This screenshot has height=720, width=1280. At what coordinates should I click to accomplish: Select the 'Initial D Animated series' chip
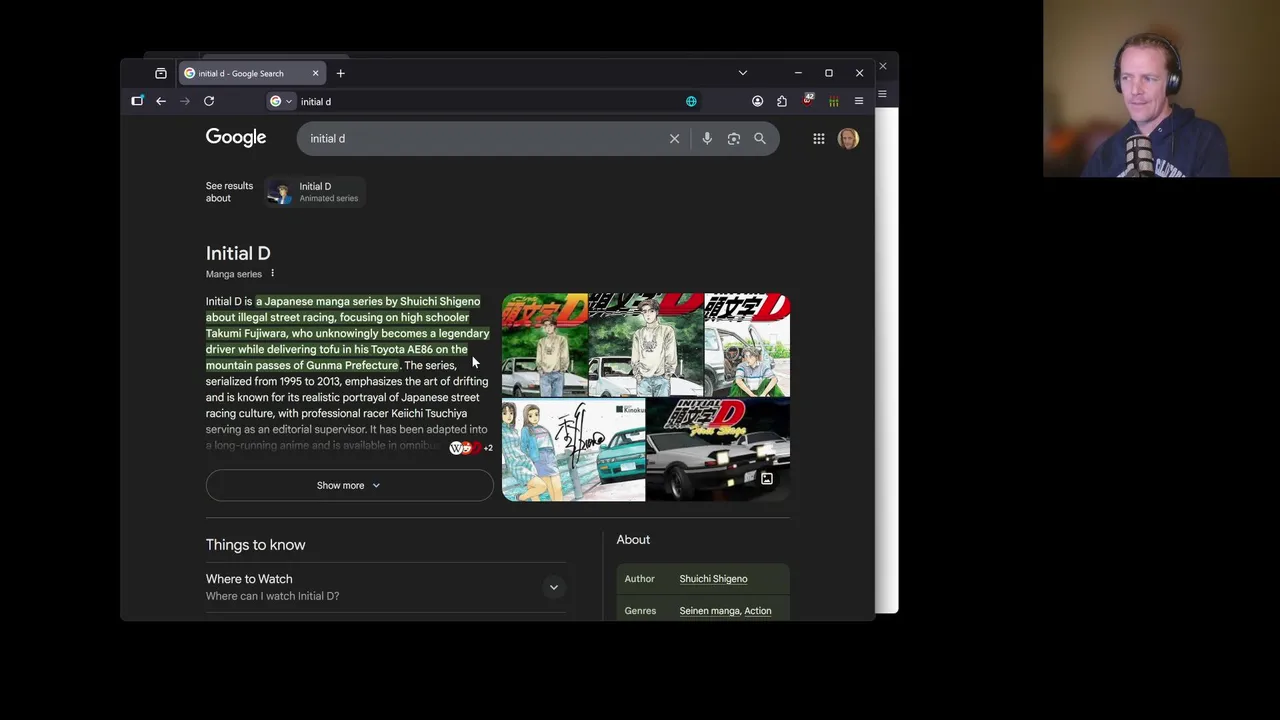(315, 192)
